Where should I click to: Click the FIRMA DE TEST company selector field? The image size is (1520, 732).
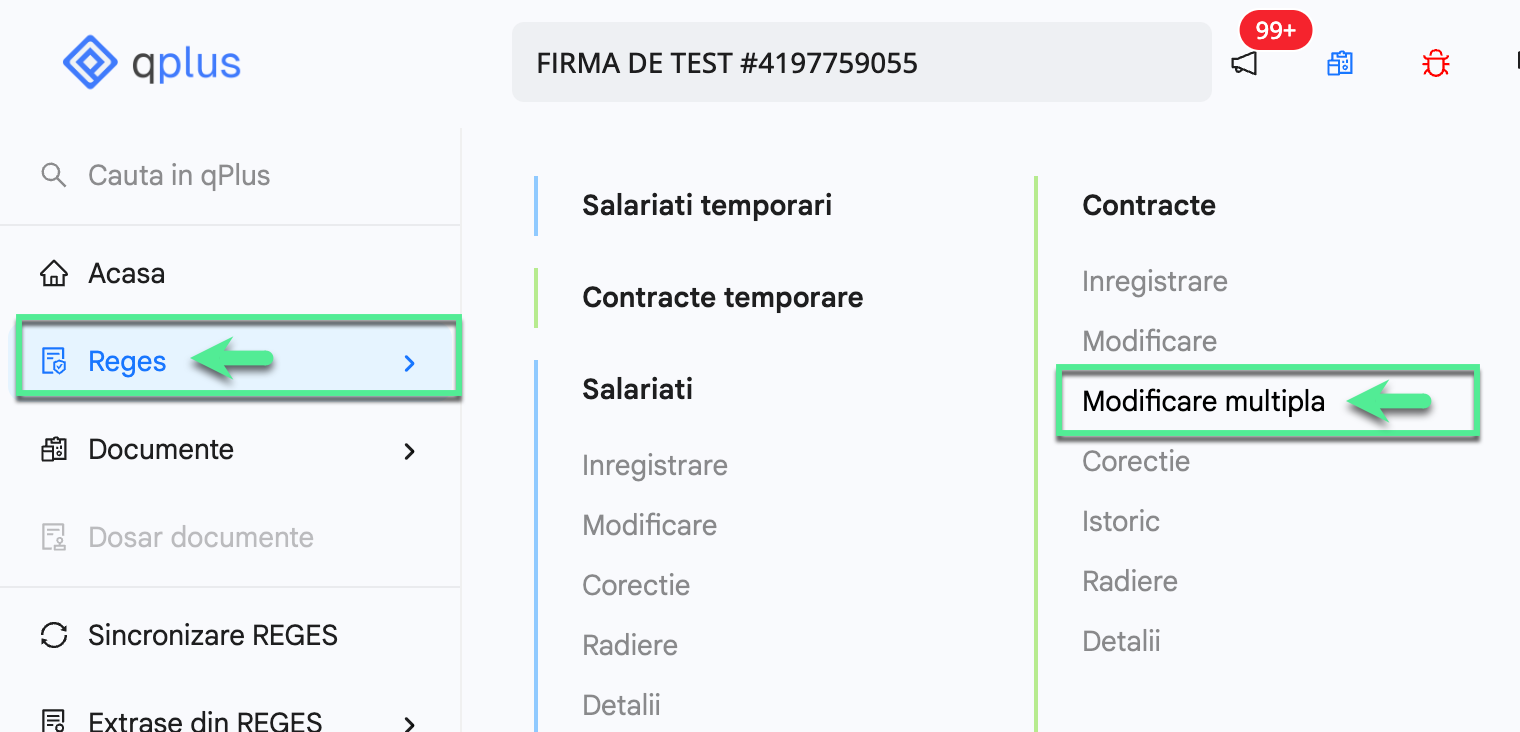[x=861, y=62]
